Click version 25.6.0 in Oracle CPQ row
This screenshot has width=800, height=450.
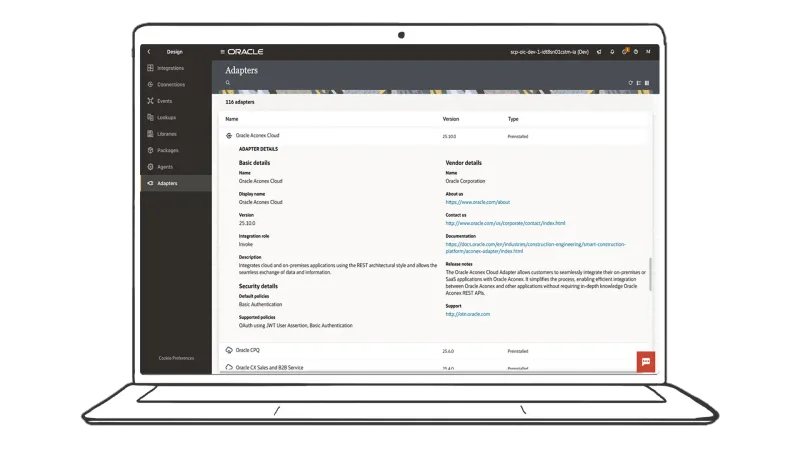(448, 351)
